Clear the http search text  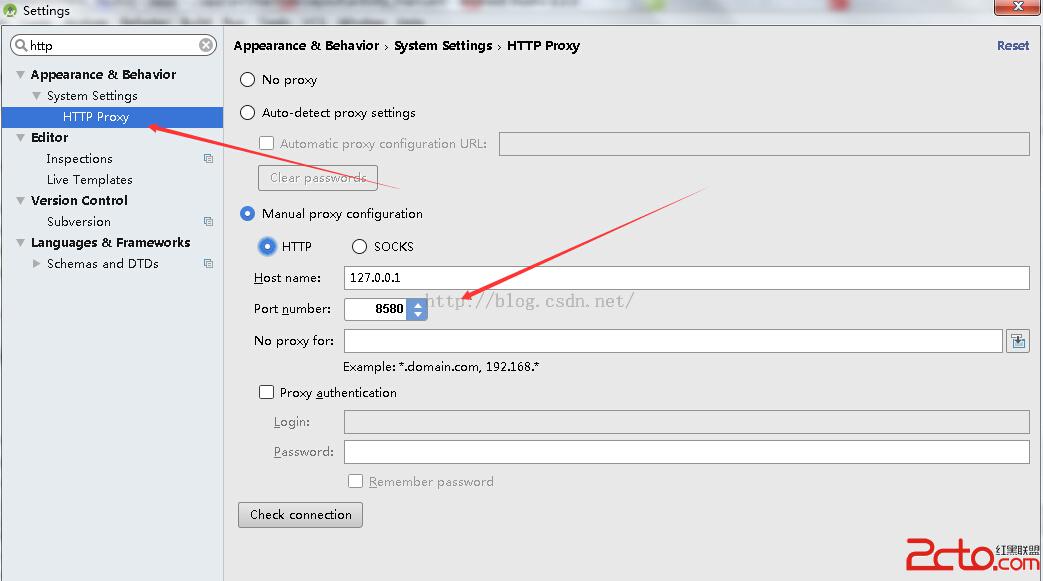coord(206,45)
